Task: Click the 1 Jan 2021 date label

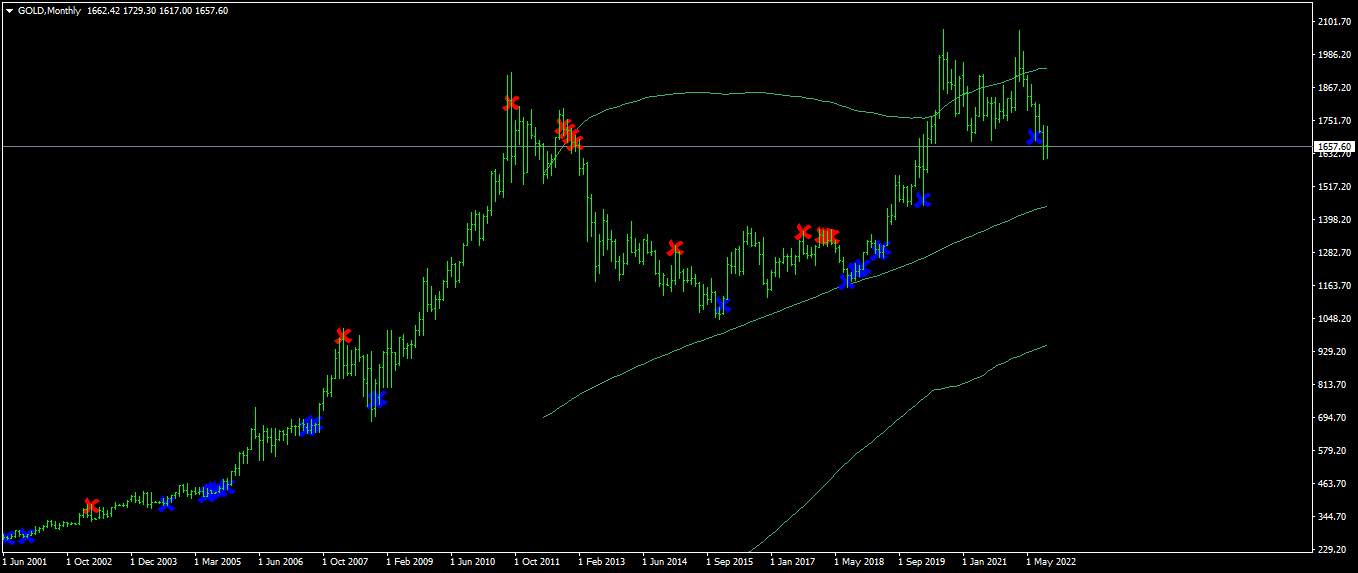Action: pos(984,562)
